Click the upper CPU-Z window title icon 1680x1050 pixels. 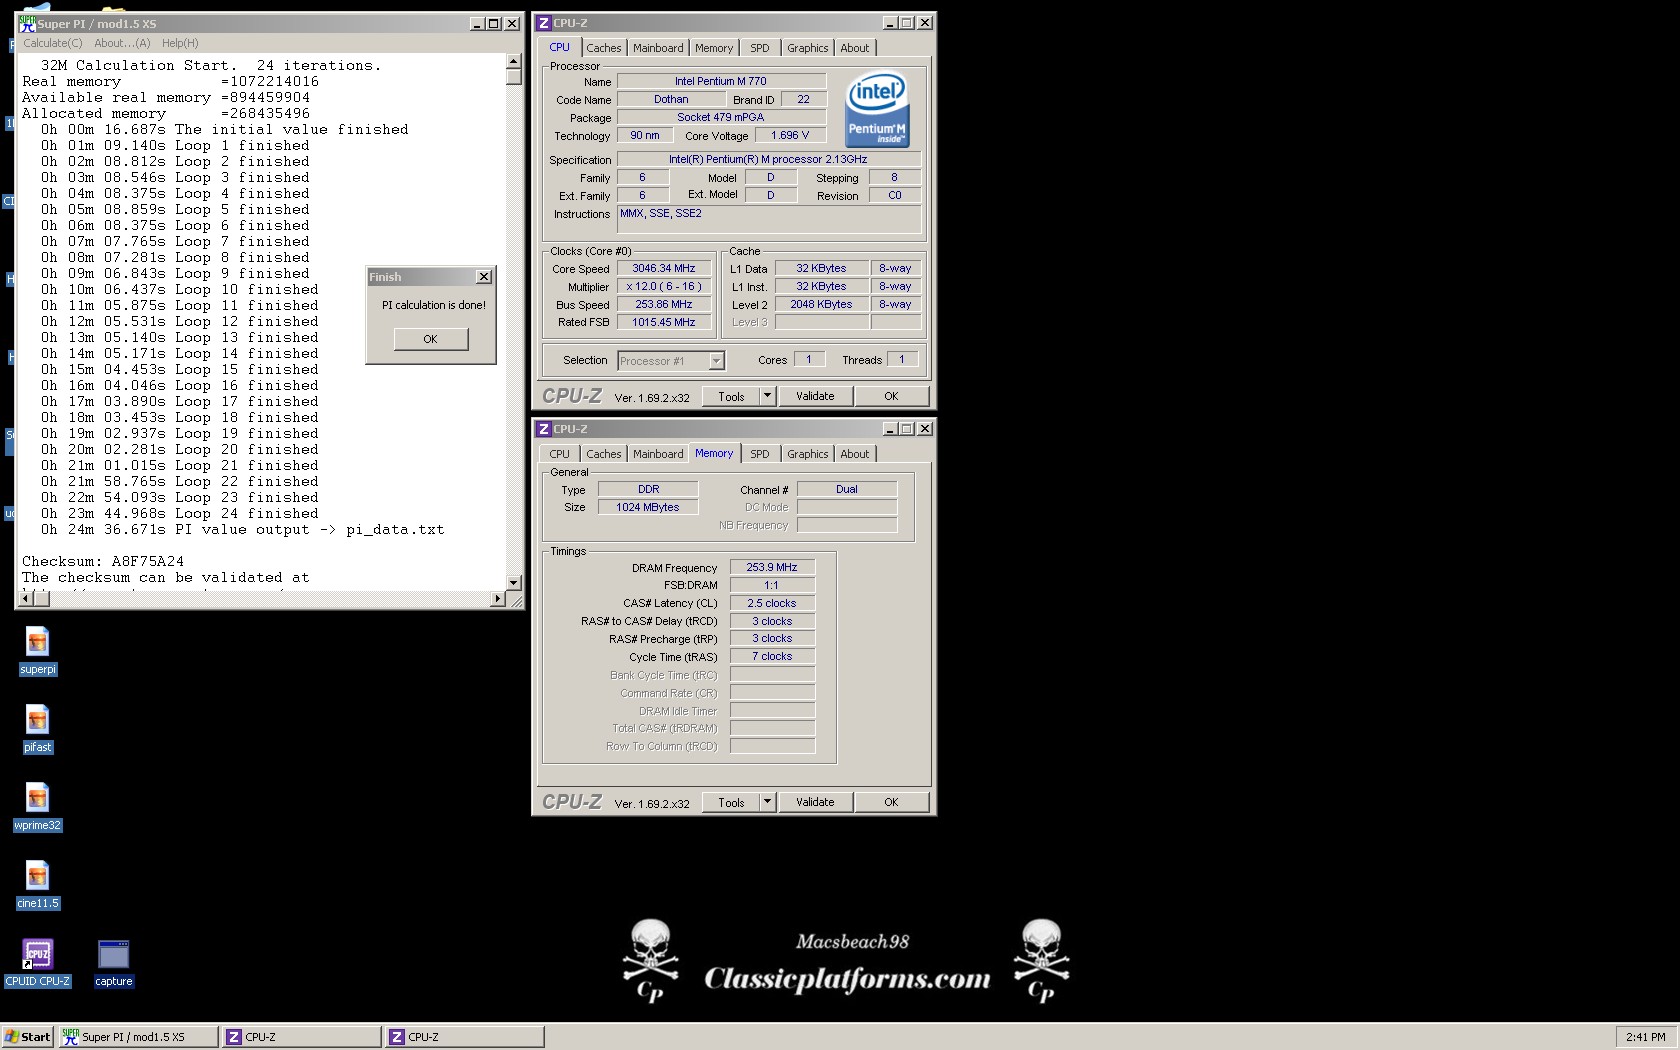[544, 23]
